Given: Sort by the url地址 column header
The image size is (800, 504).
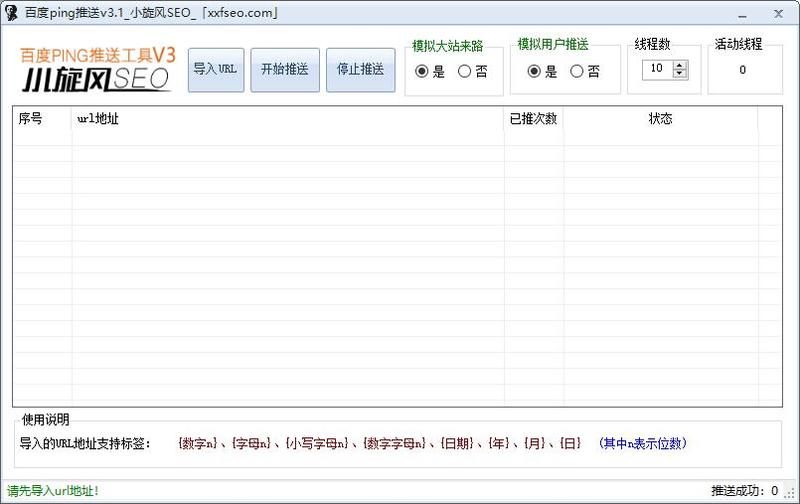Looking at the screenshot, I should 287,119.
